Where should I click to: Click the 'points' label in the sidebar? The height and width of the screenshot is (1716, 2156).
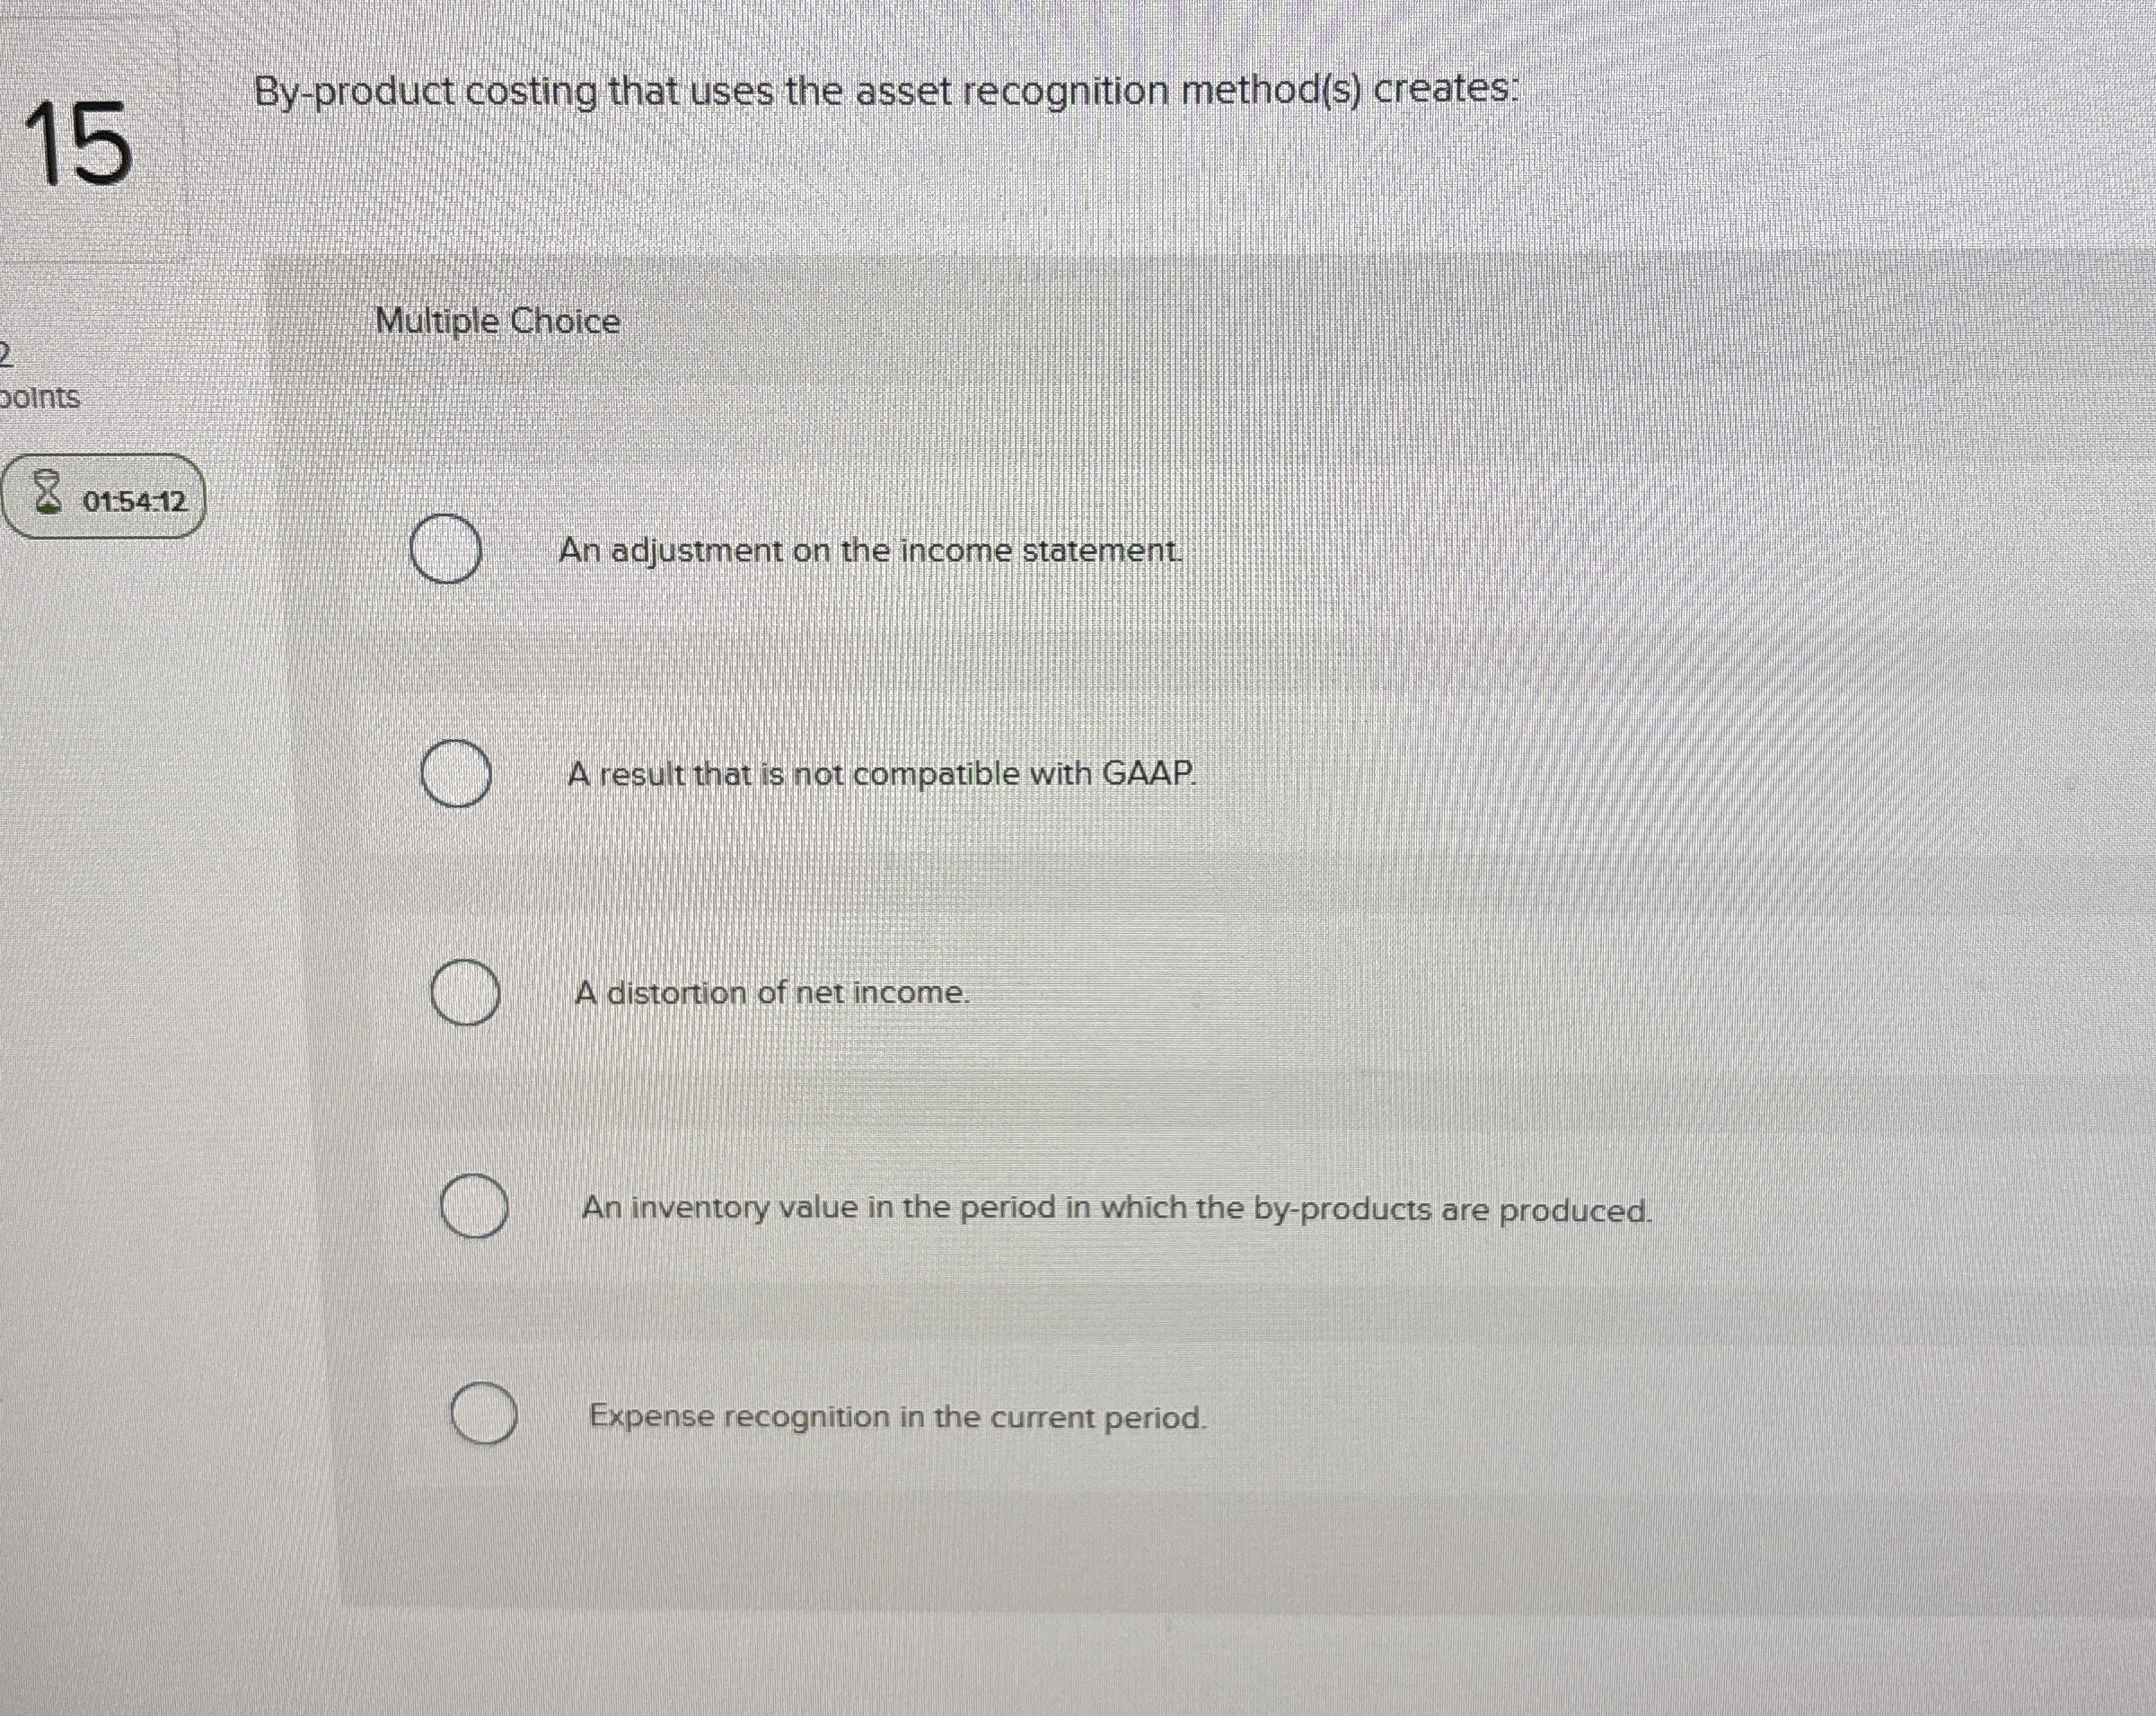[40, 398]
